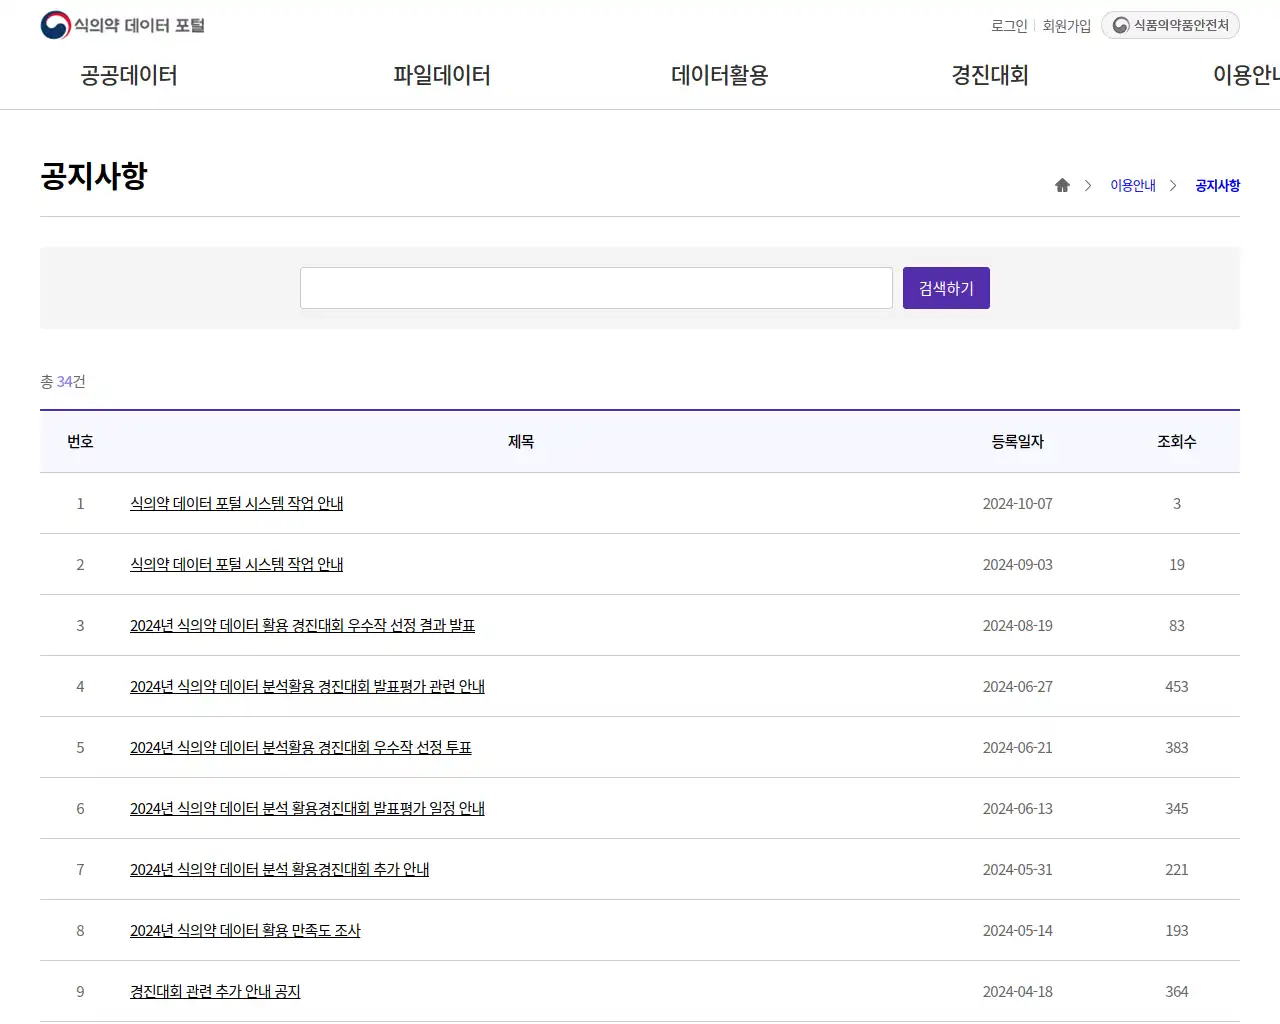Click 이용안내 in the breadcrumb
The width and height of the screenshot is (1280, 1024).
click(1133, 185)
